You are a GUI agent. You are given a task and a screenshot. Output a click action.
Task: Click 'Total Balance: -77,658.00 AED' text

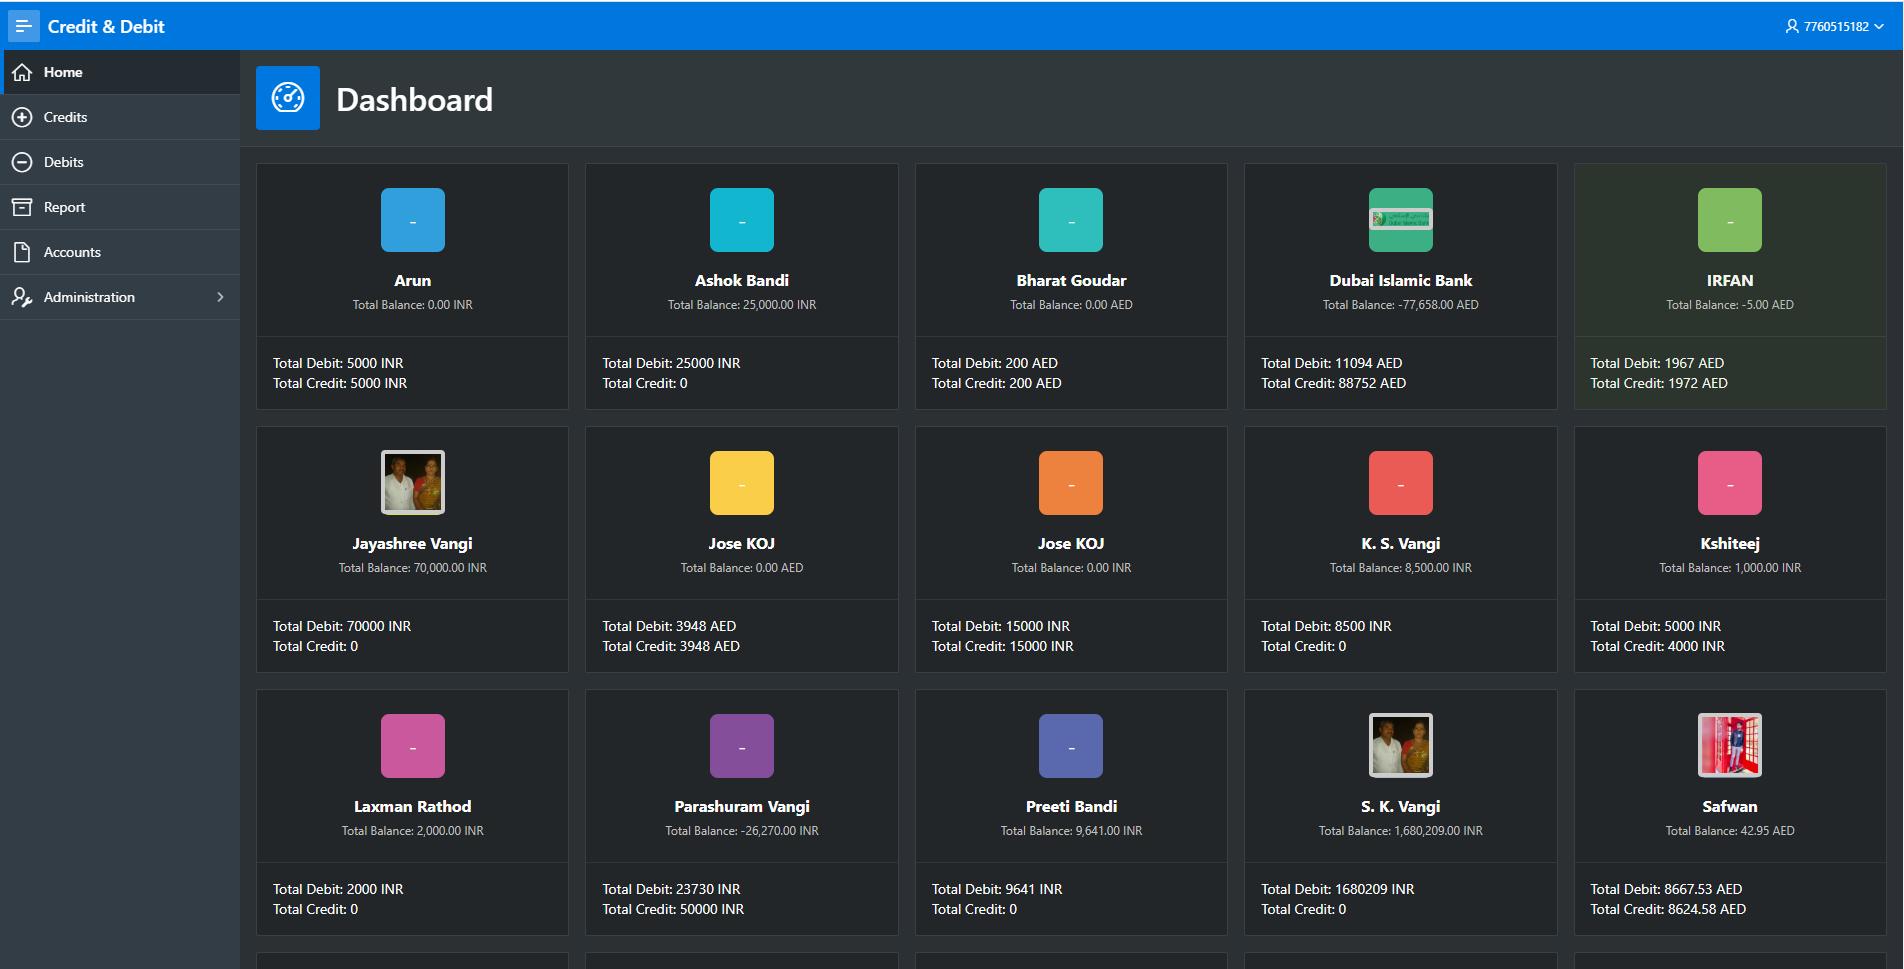[x=1401, y=305]
